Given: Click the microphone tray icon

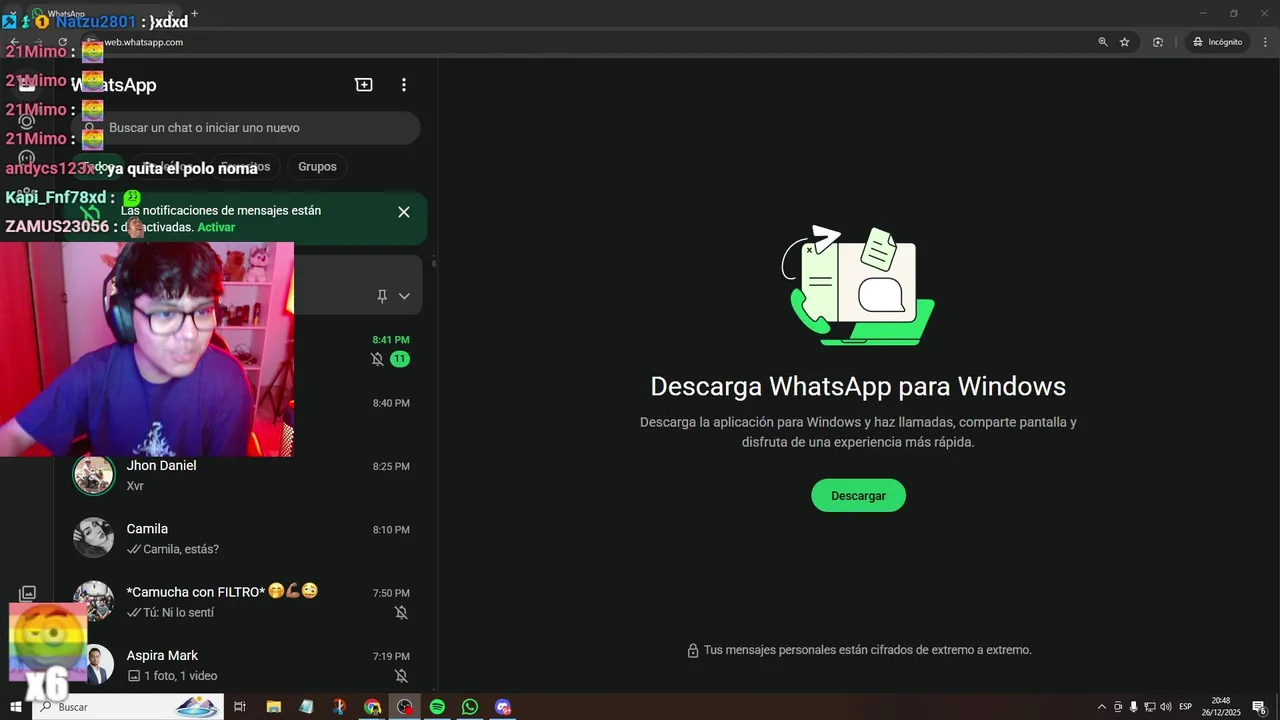Looking at the screenshot, I should 1134,707.
